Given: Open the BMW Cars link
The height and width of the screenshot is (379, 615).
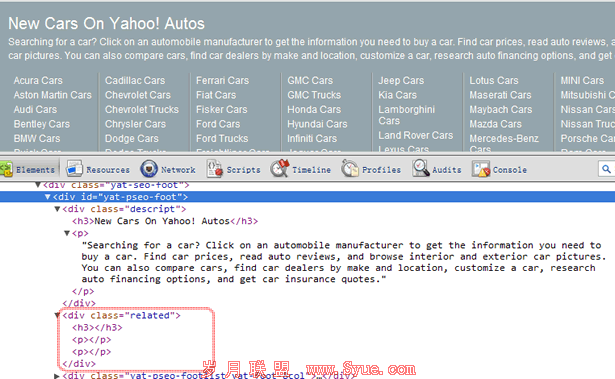Looking at the screenshot, I should [37, 138].
